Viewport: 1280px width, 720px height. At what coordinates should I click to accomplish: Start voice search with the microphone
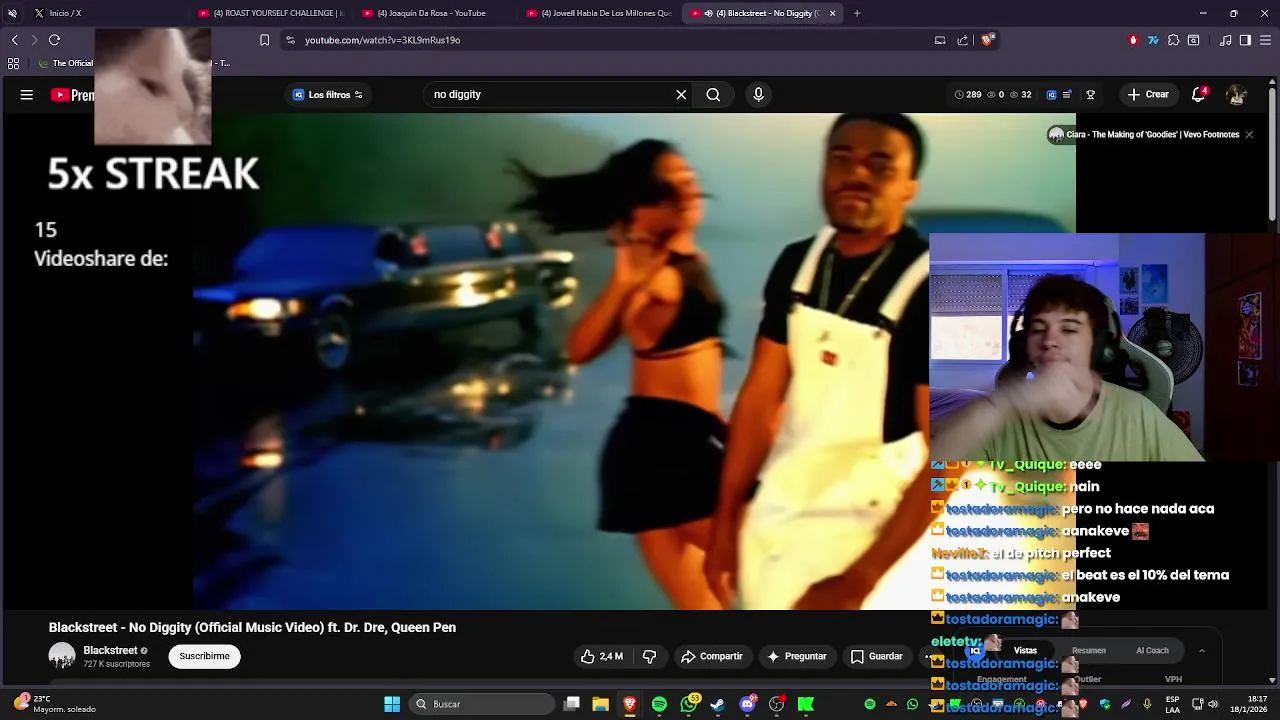758,94
